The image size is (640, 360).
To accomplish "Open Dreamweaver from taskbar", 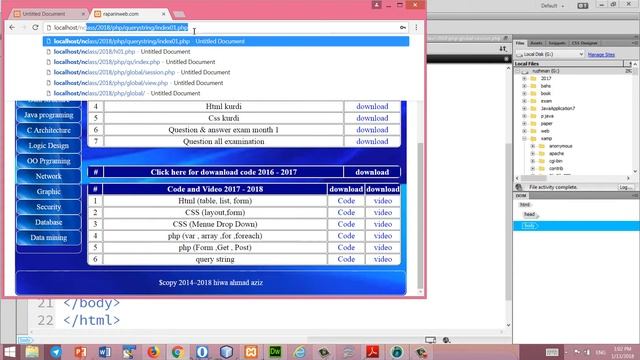I will [x=275, y=352].
